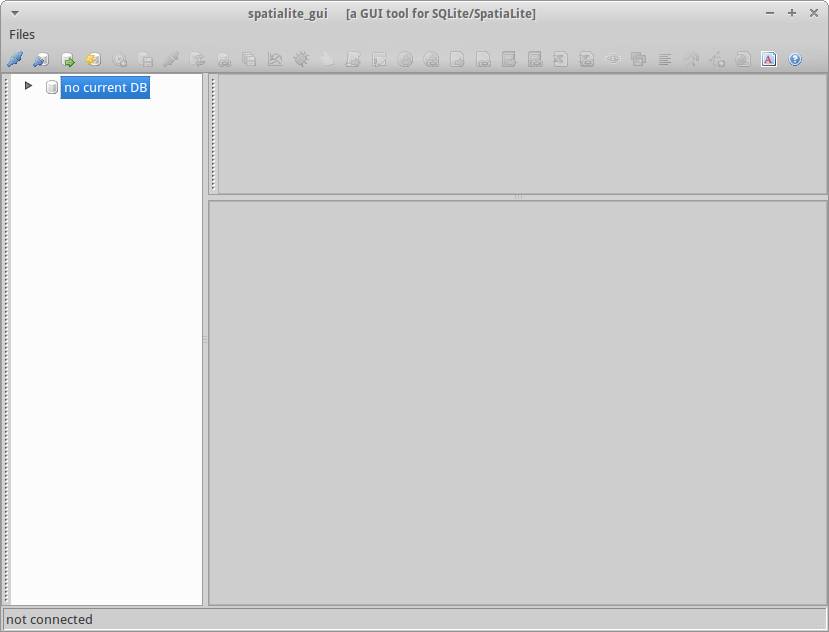Click the gray disconnect plug icon
This screenshot has height=632, width=829.
171,59
